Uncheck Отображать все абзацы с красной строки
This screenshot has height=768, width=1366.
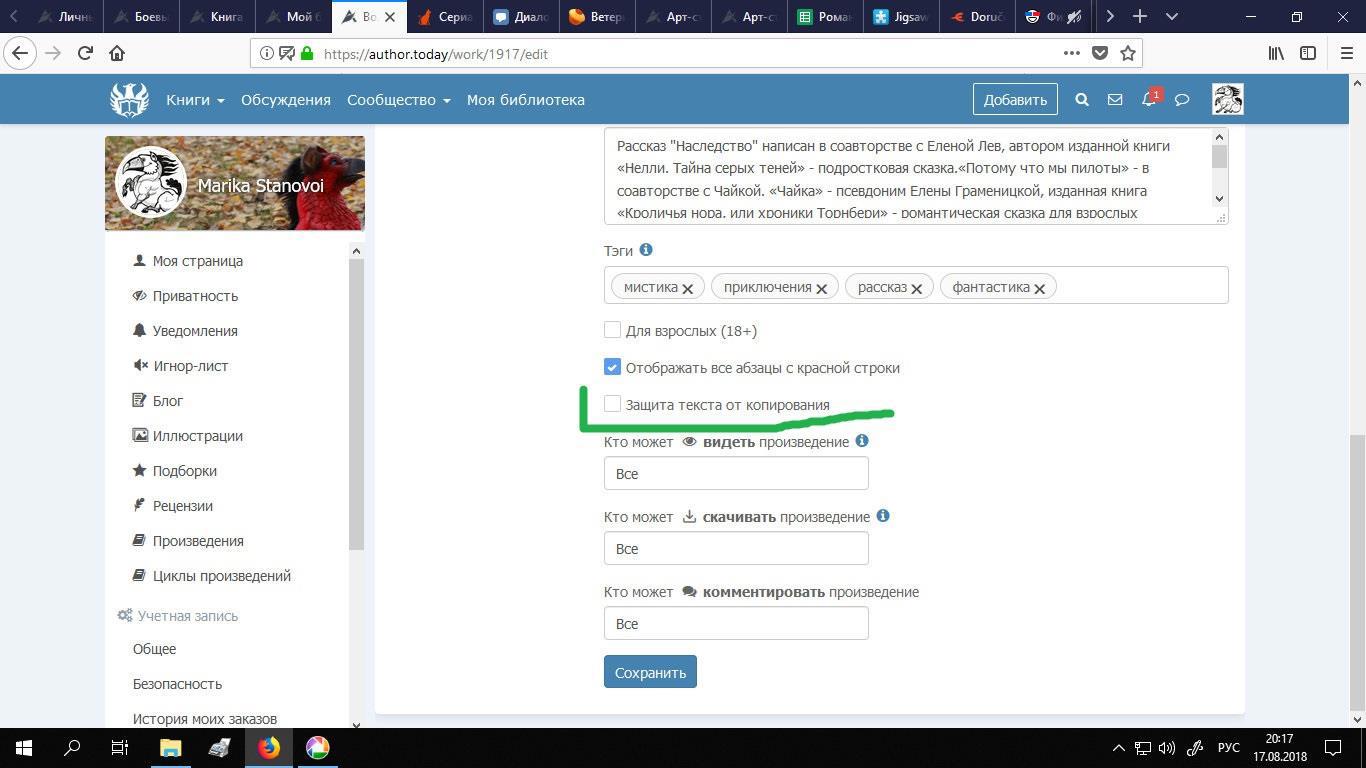tap(613, 367)
